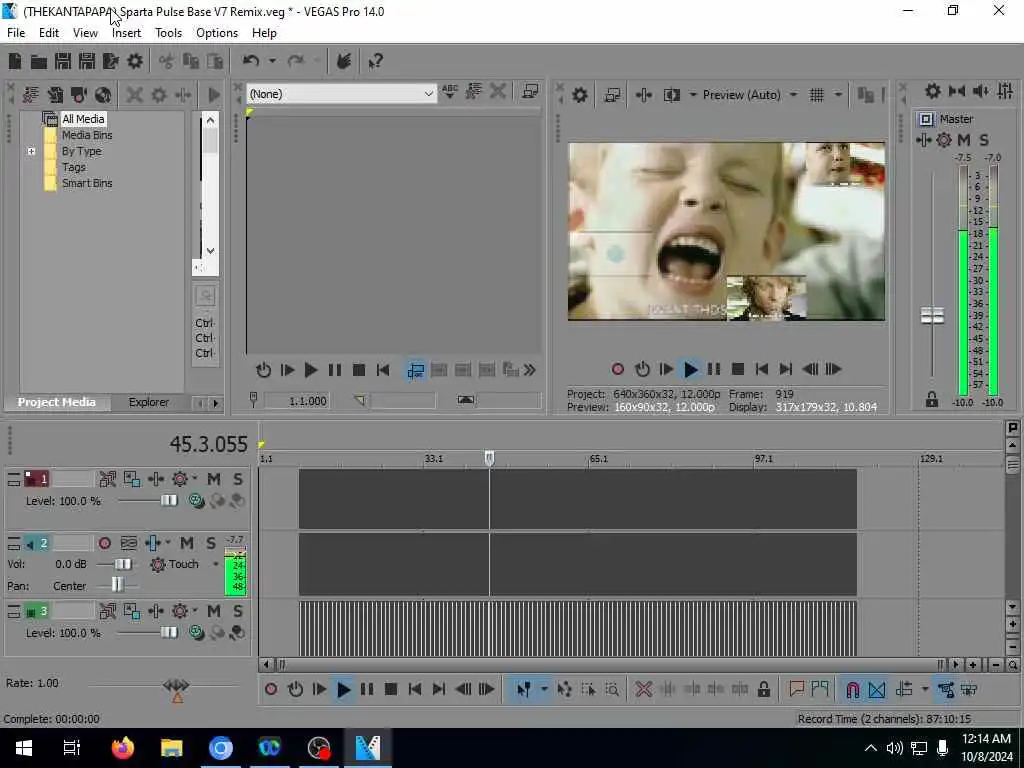Adjust track 1 Level slider
1024x768 pixels.
[x=168, y=501]
